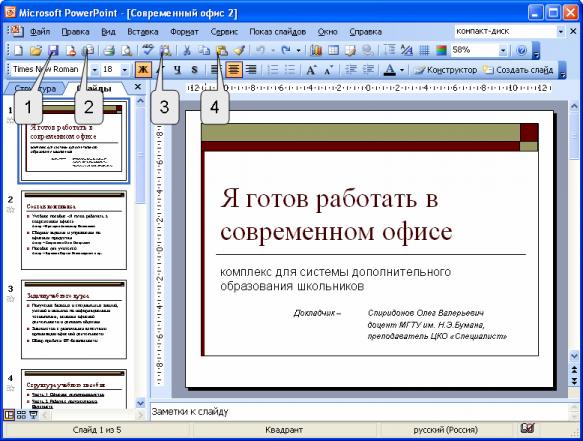Undo the last action
This screenshot has width=583, height=441.
click(260, 50)
